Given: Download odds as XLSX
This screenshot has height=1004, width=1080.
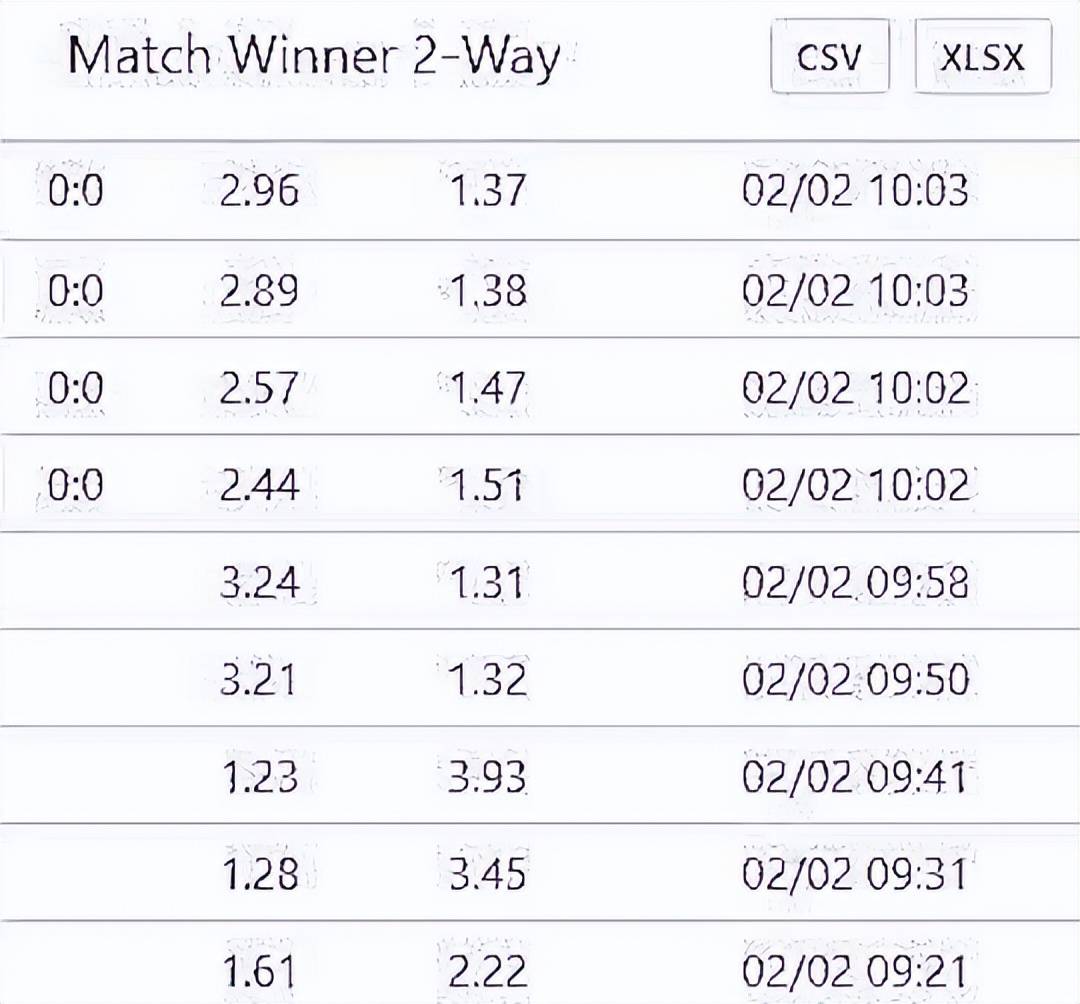Looking at the screenshot, I should coord(982,57).
